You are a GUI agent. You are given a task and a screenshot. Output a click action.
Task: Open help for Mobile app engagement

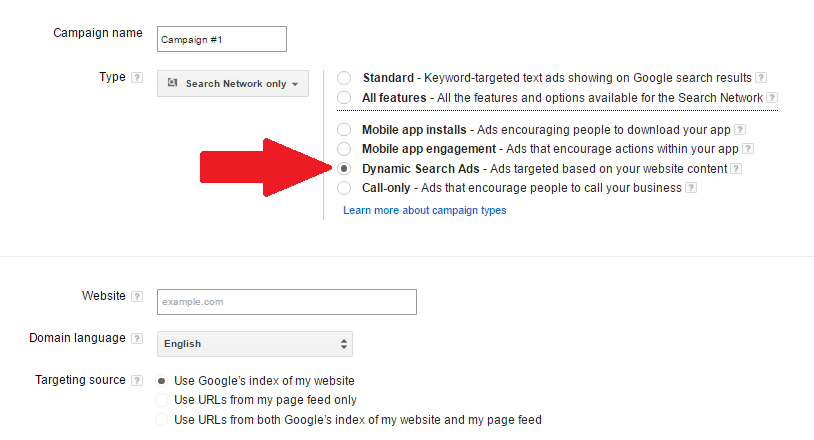(x=748, y=149)
